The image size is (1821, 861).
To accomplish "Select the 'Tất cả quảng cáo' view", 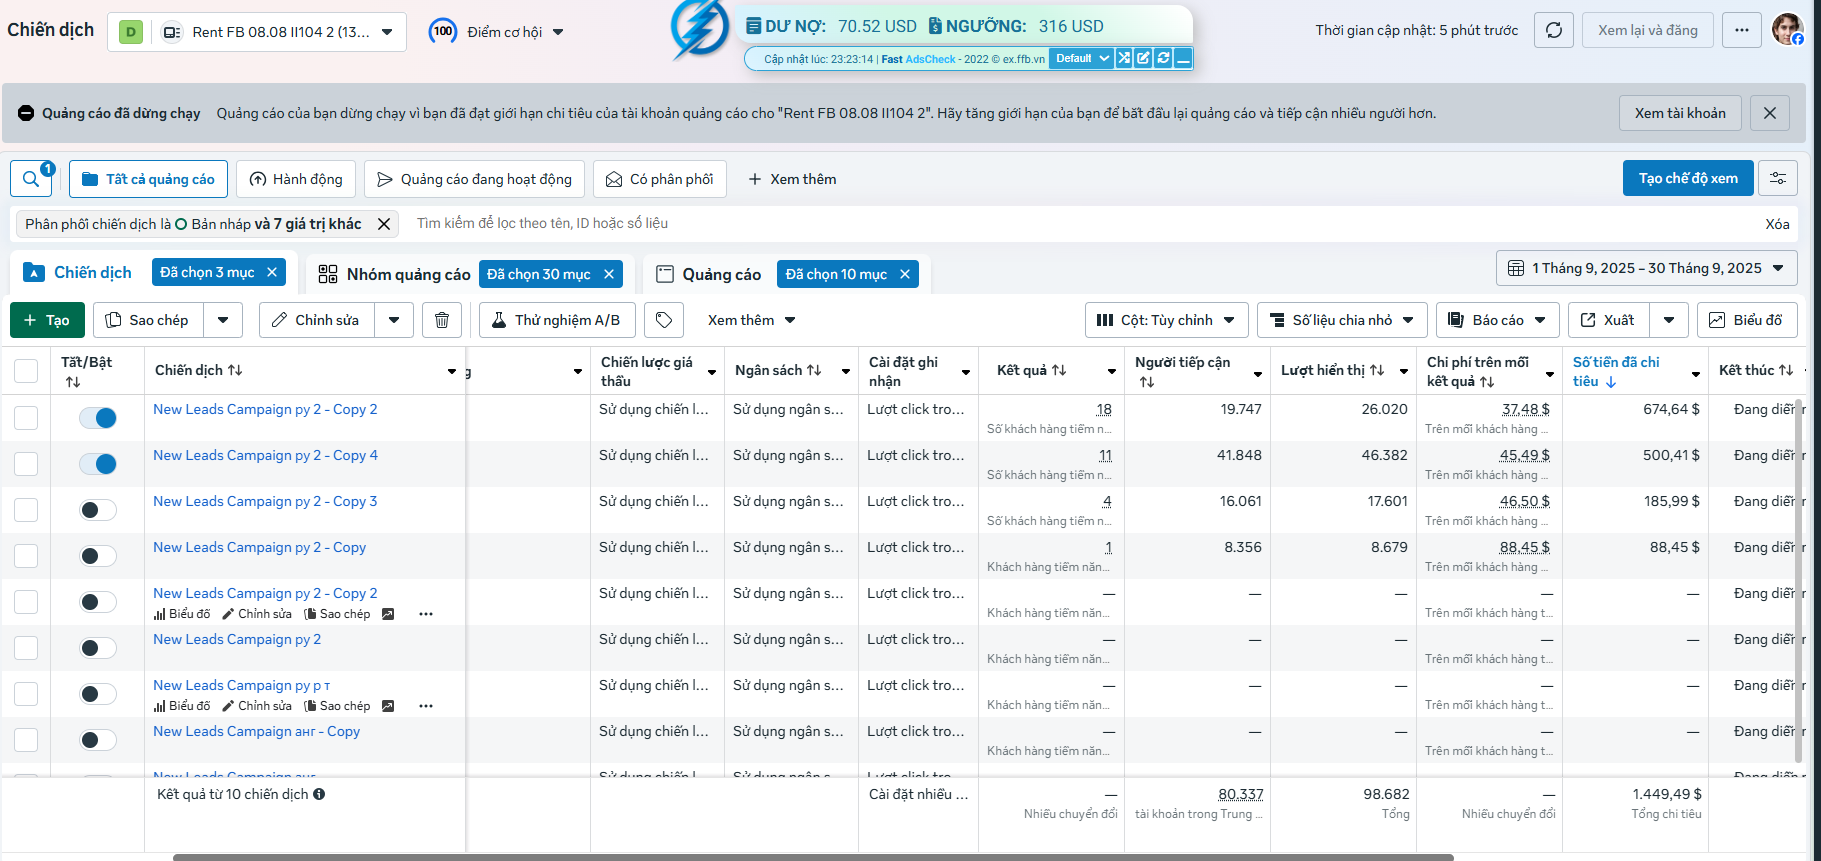I will [x=148, y=179].
